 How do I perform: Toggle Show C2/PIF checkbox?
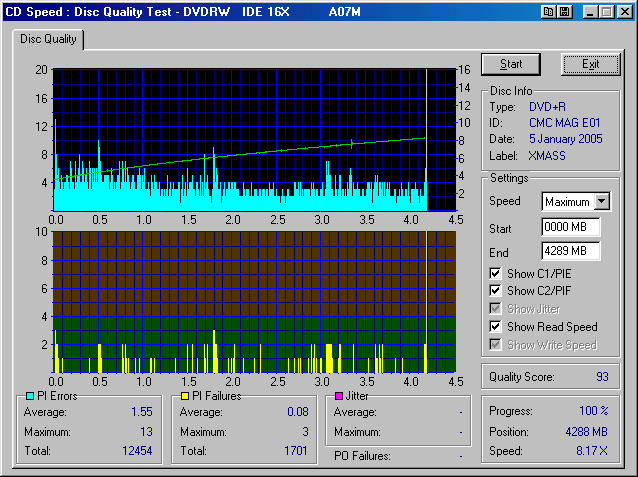pyautogui.click(x=495, y=291)
